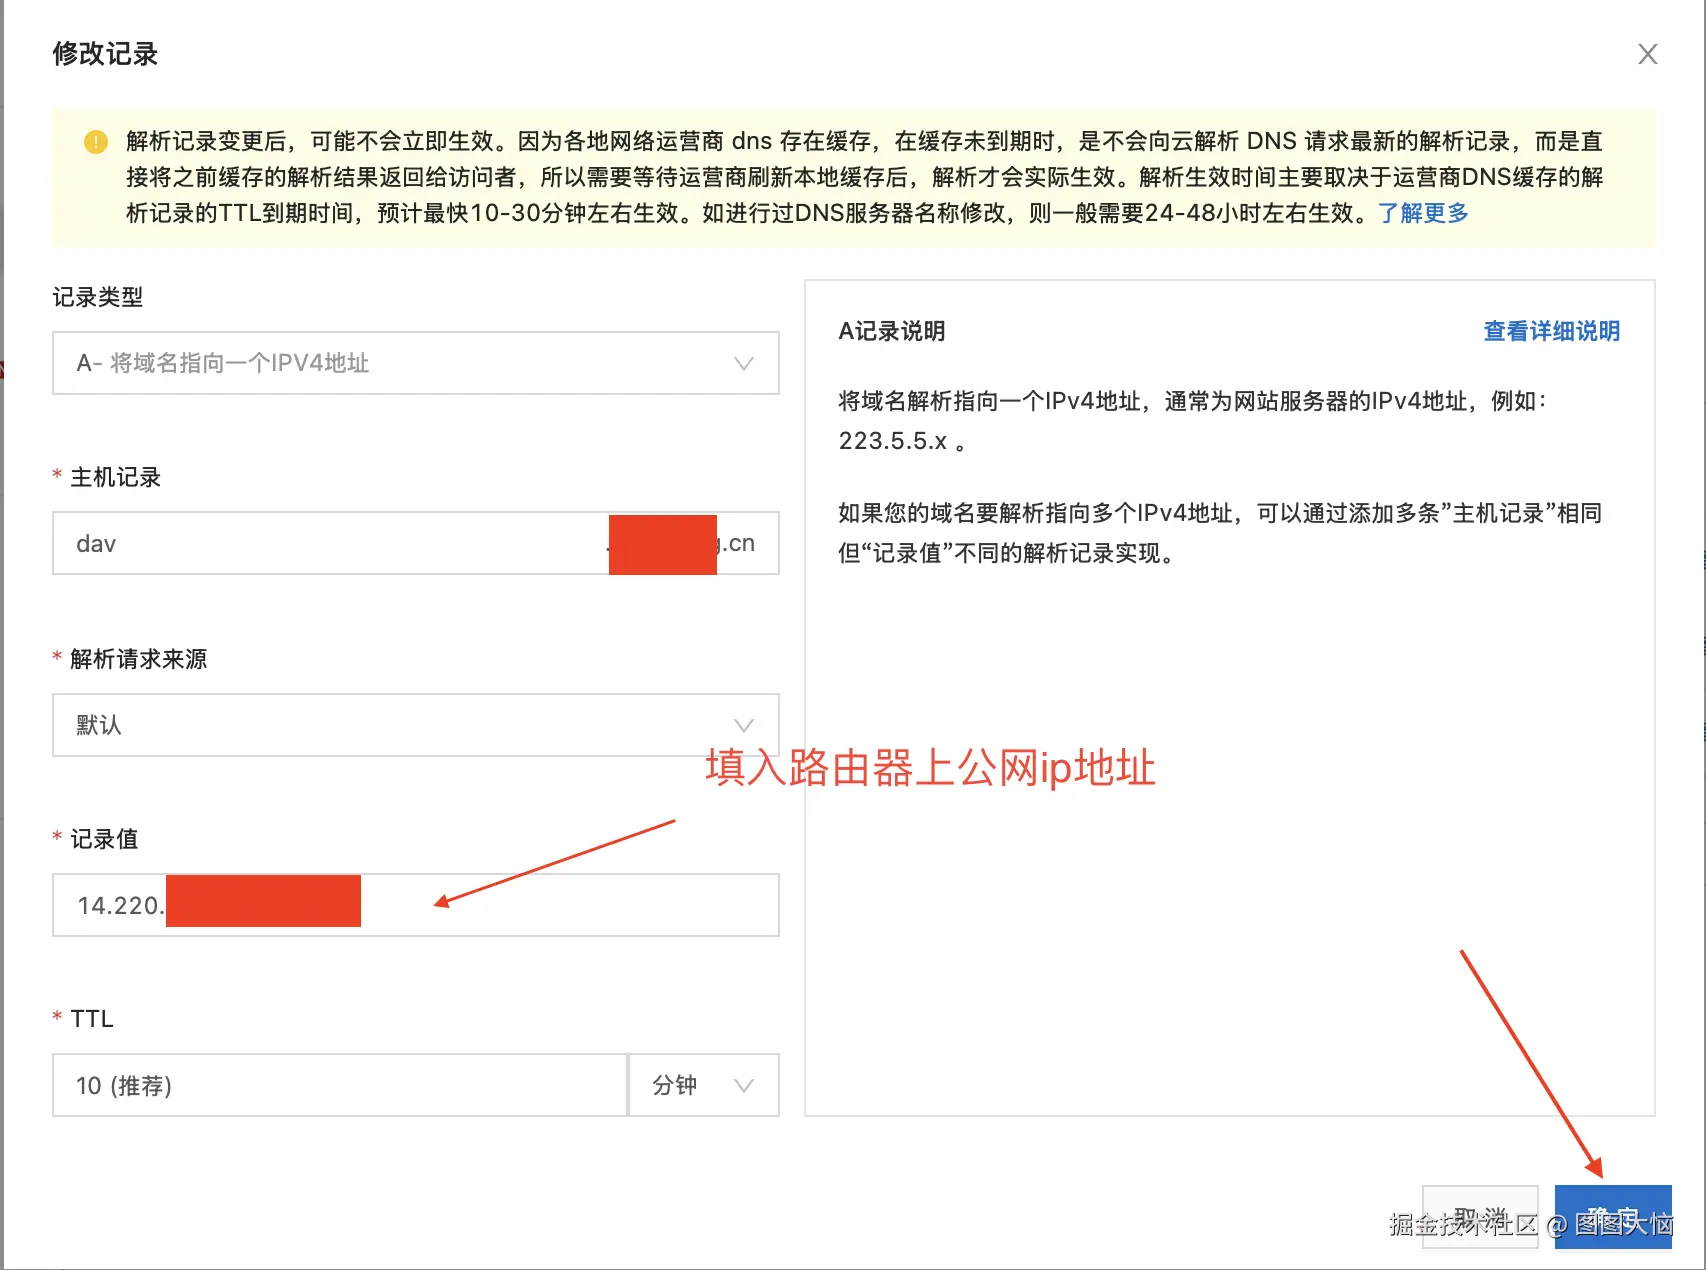Click the 主机记录 input containing dav
This screenshot has width=1706, height=1270.
(300, 543)
